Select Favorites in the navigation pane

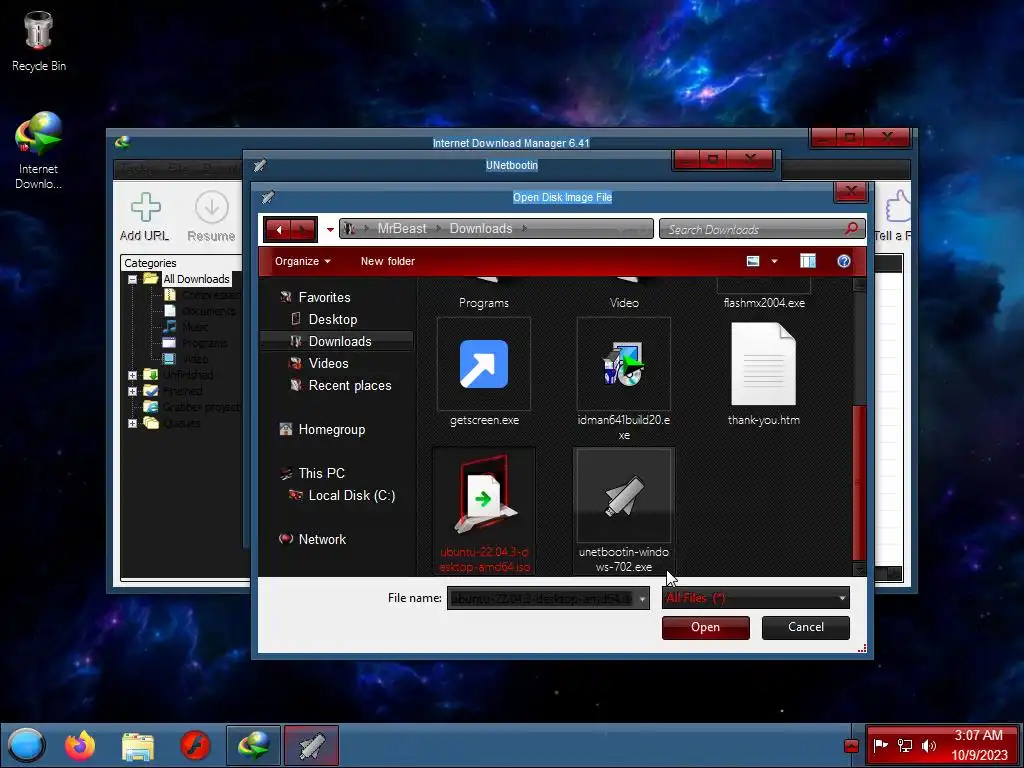tap(324, 297)
